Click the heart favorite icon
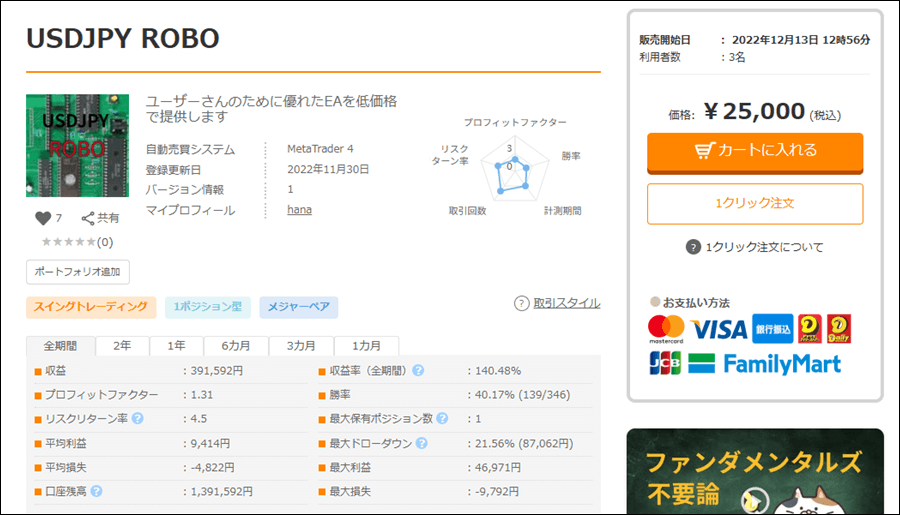 tap(42, 218)
